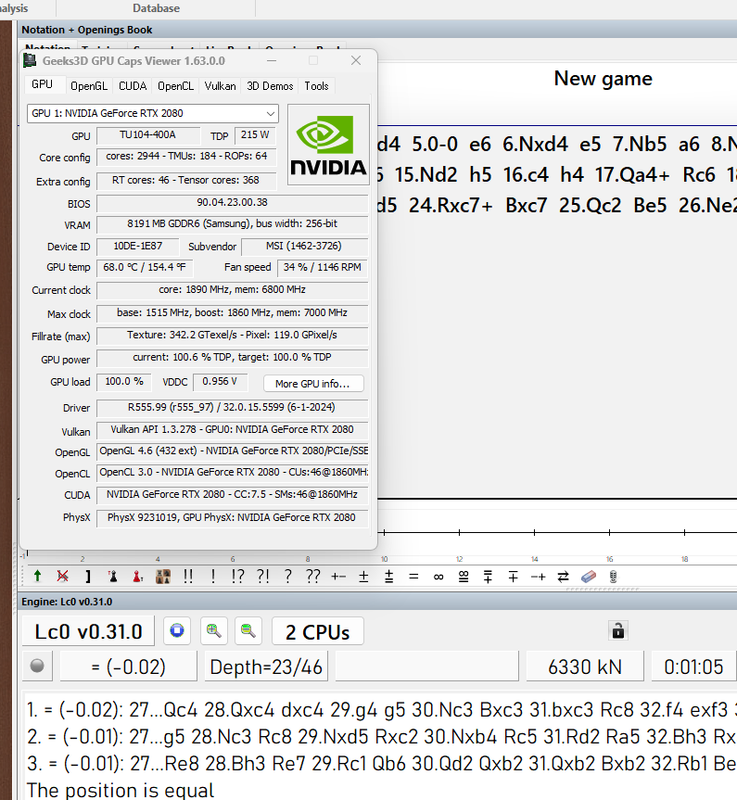Click the Fan speed value 34 % / 1146 RPM

(x=322, y=267)
